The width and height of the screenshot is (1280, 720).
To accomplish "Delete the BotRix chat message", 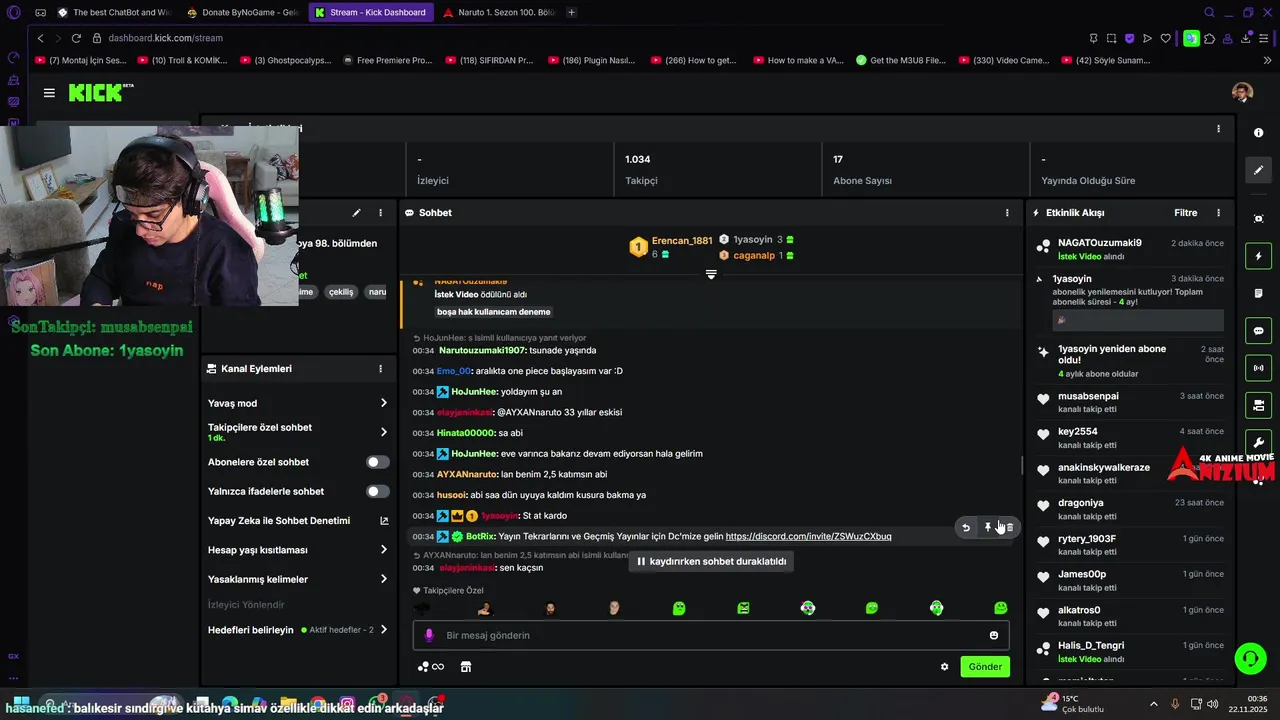I will click(1009, 527).
